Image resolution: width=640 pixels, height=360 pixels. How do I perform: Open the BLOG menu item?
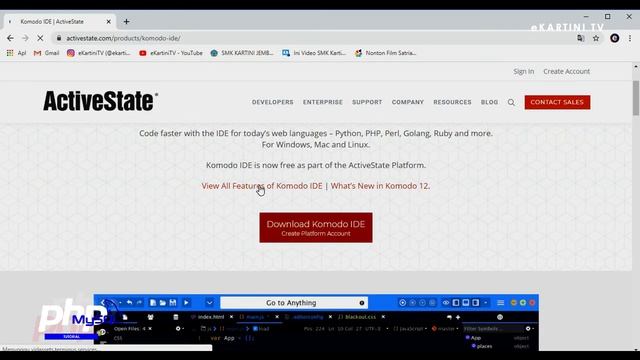pyautogui.click(x=489, y=102)
